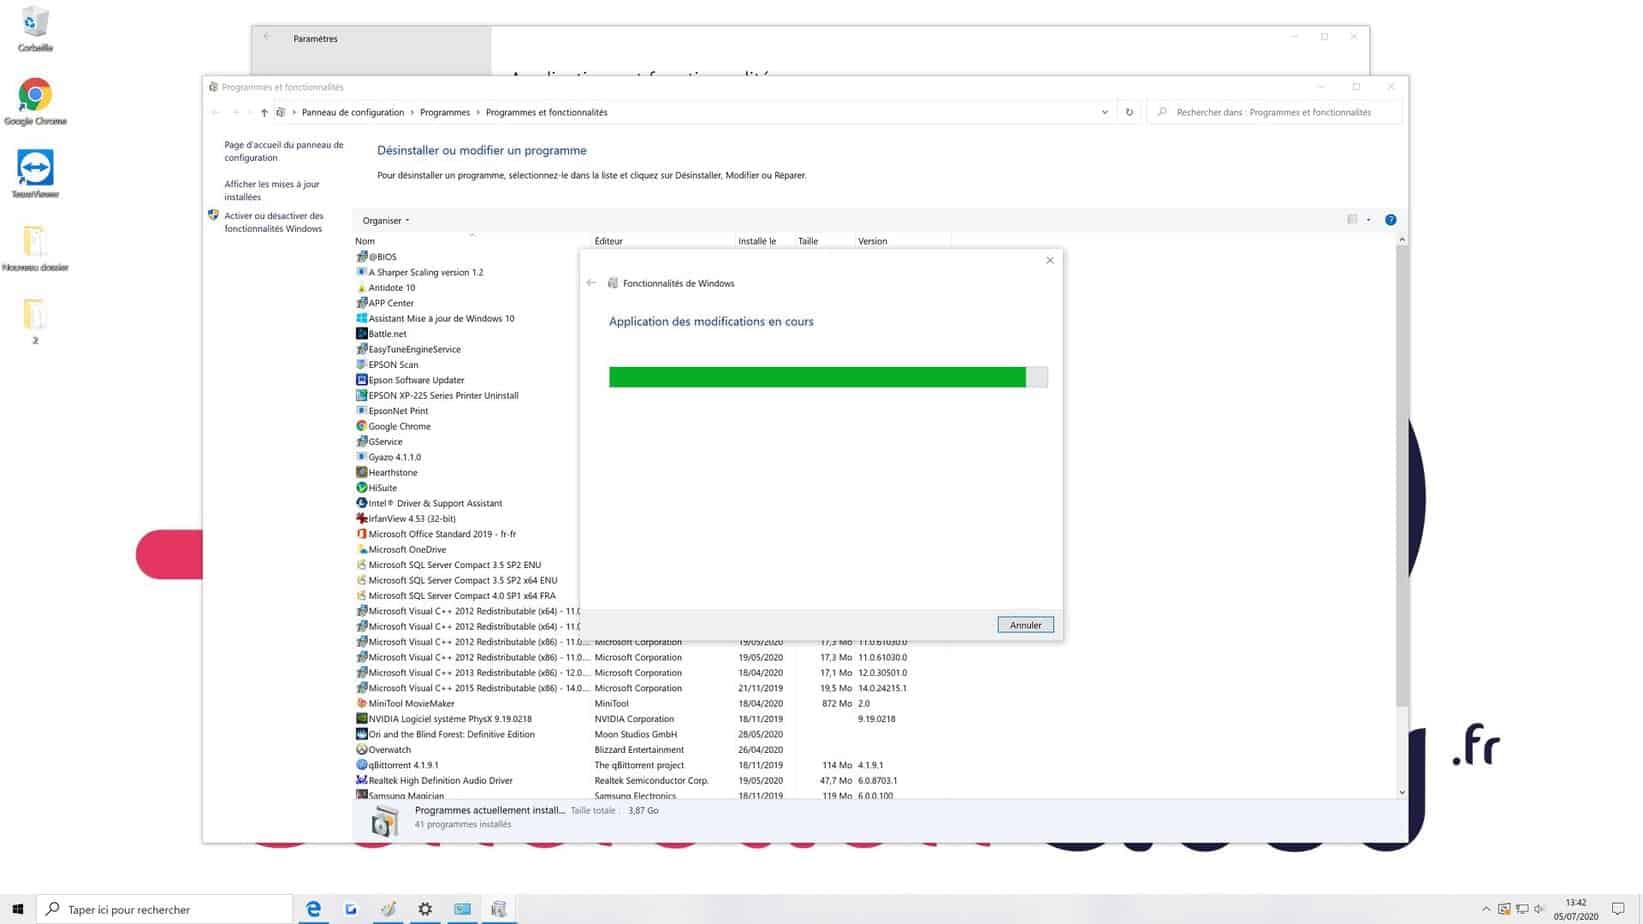
Task: Open Microsoft Edge from the taskbar
Action: point(313,909)
